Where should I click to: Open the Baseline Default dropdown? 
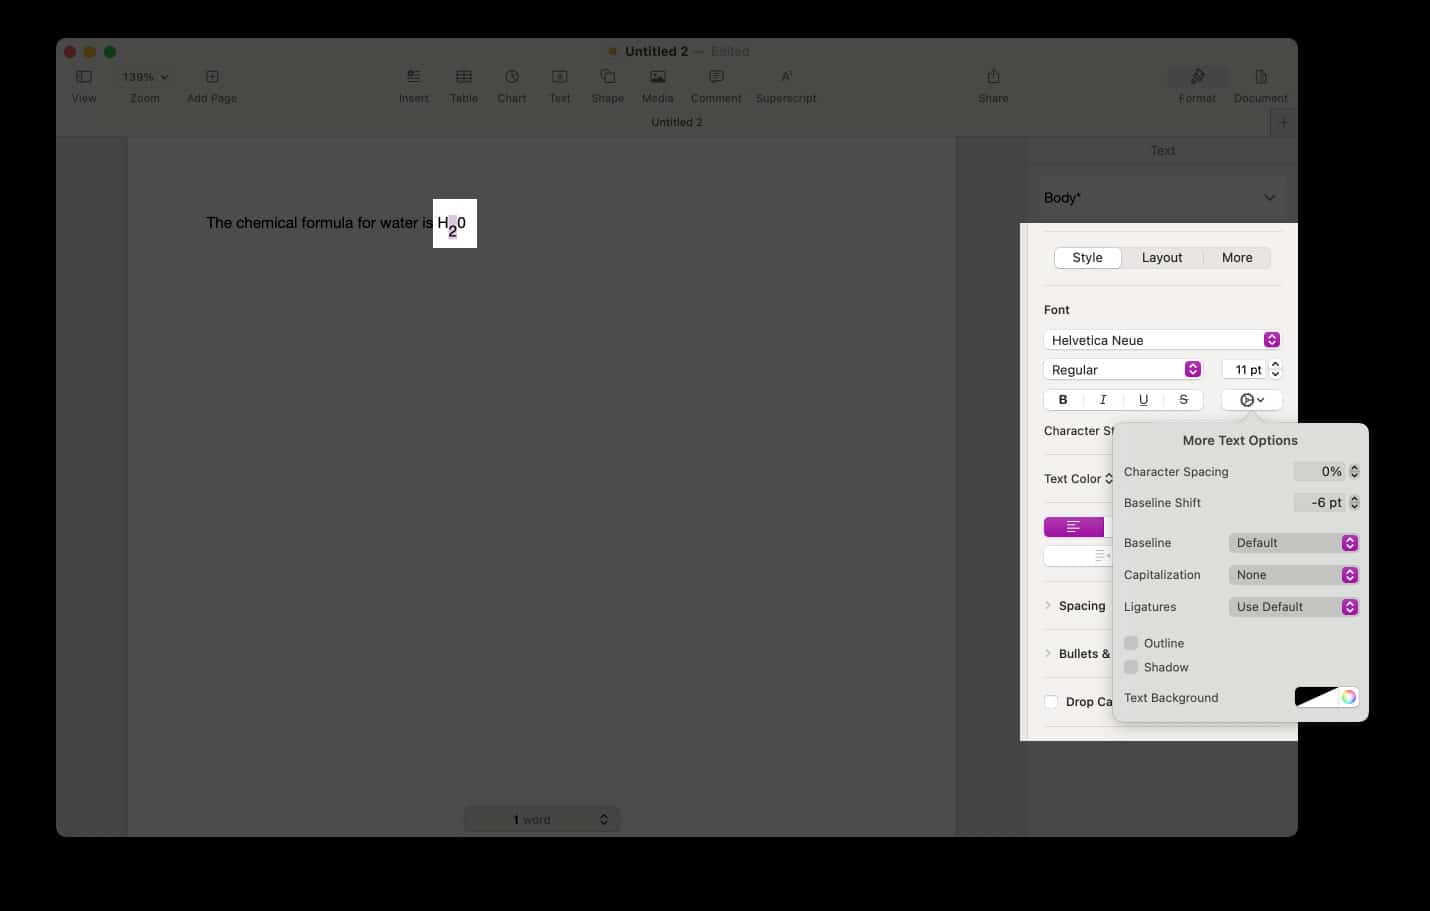click(x=1293, y=543)
